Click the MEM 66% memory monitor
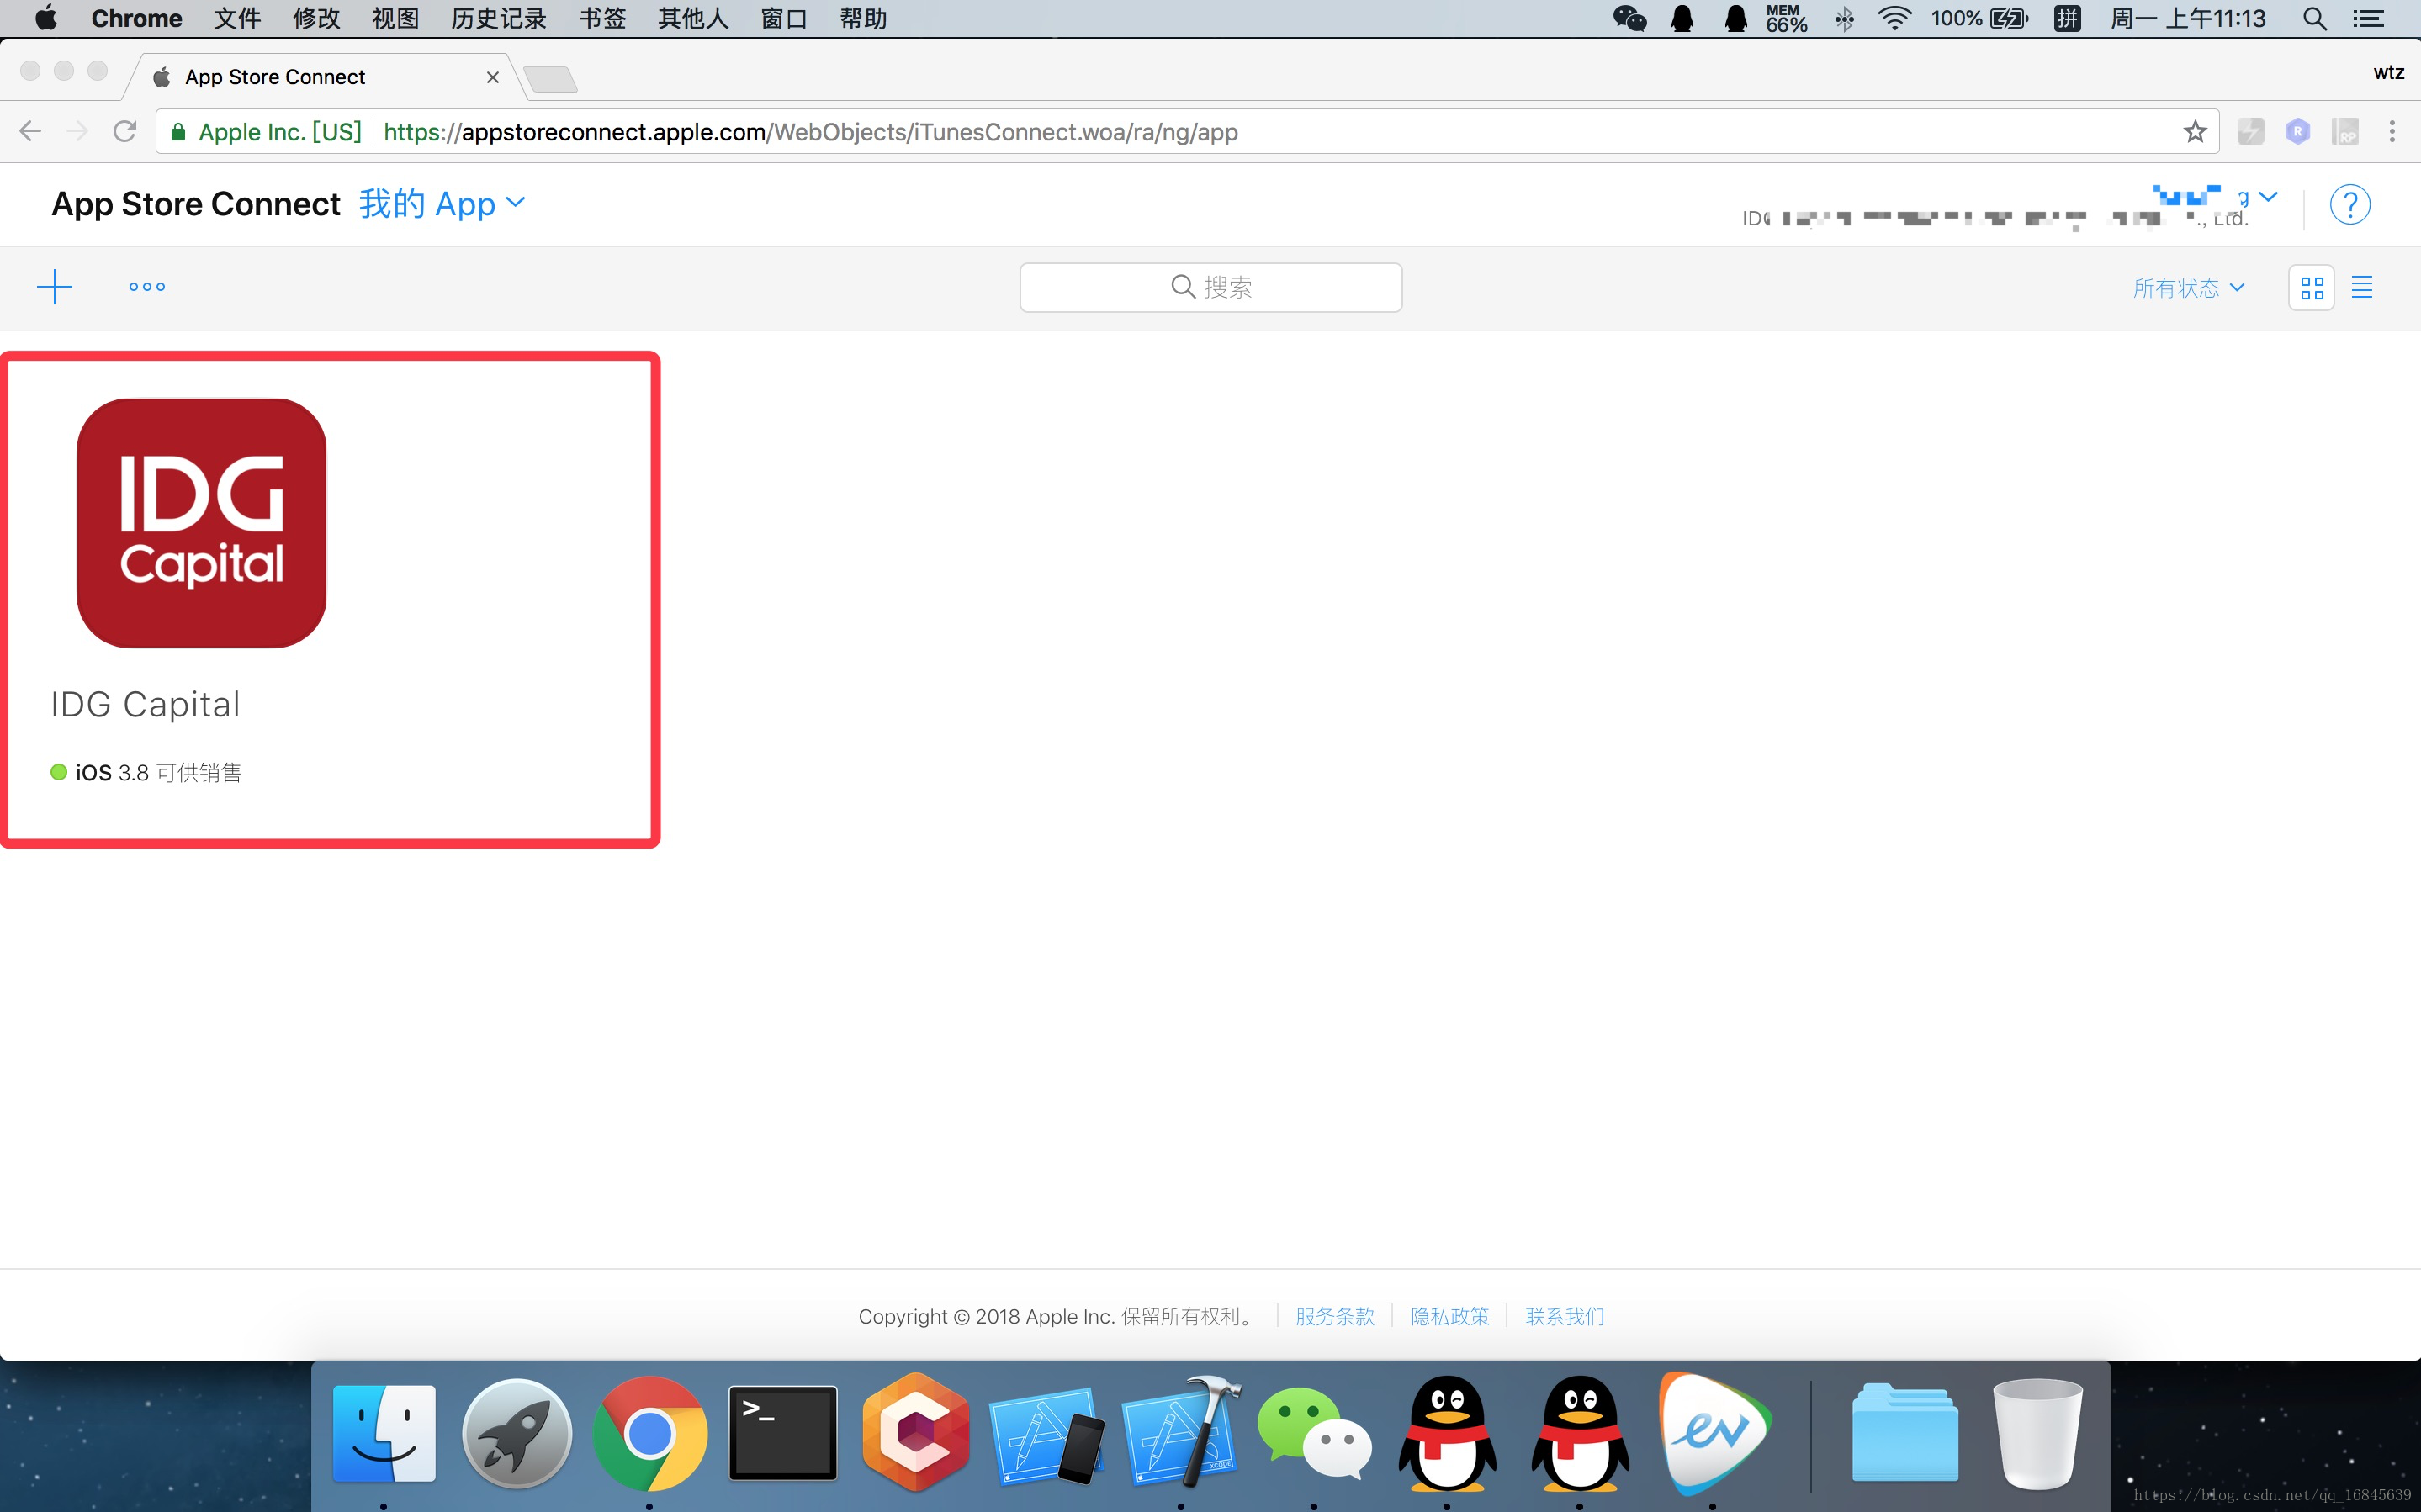Image resolution: width=2421 pixels, height=1512 pixels. (x=1786, y=18)
